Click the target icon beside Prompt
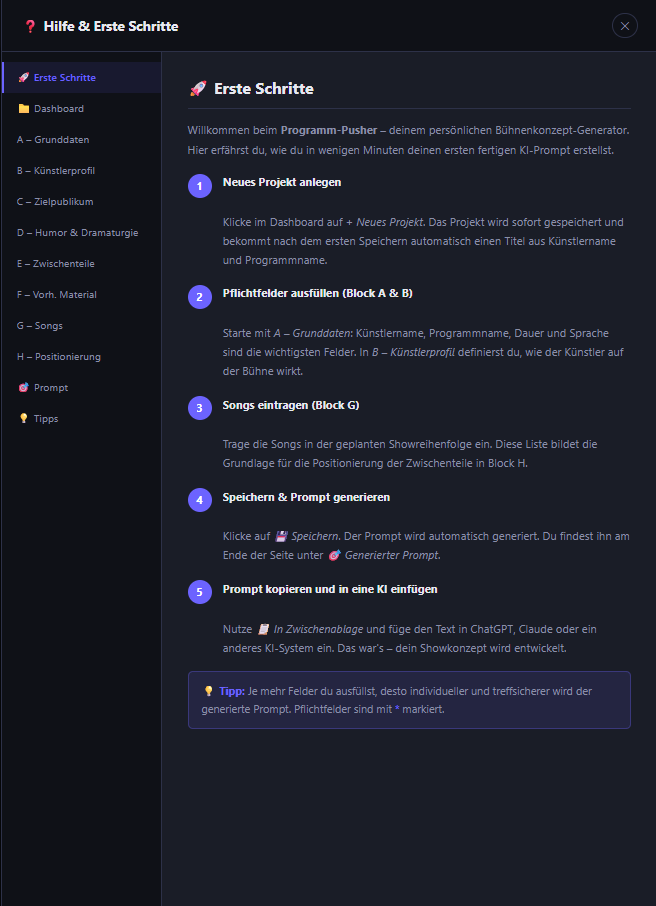 (23, 388)
